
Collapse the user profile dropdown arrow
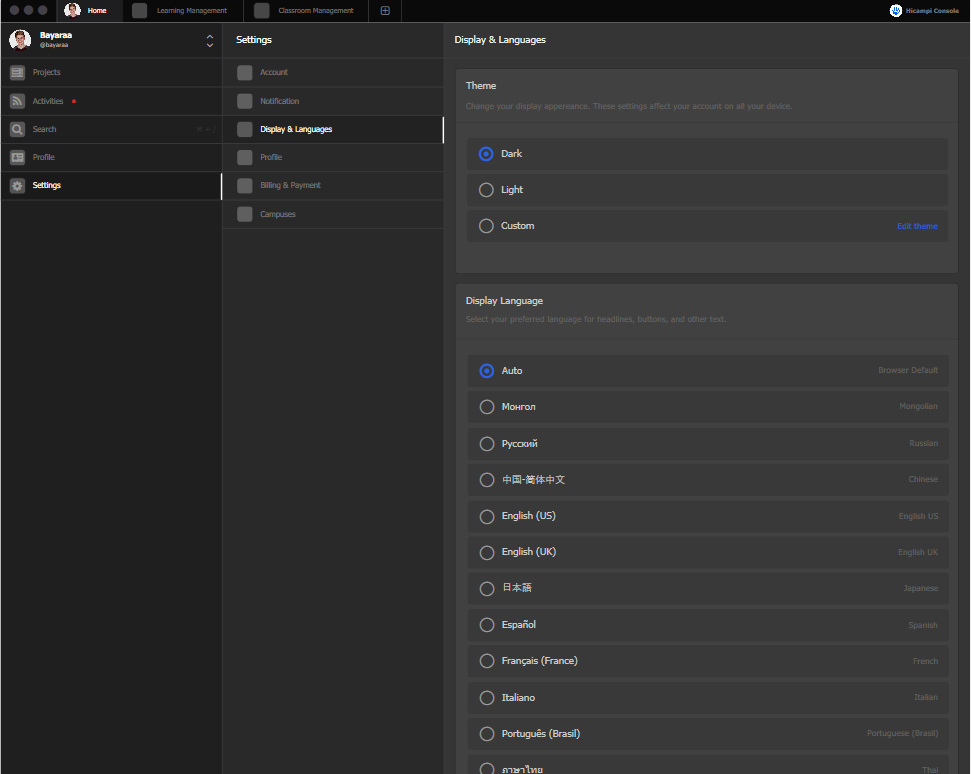tap(209, 45)
